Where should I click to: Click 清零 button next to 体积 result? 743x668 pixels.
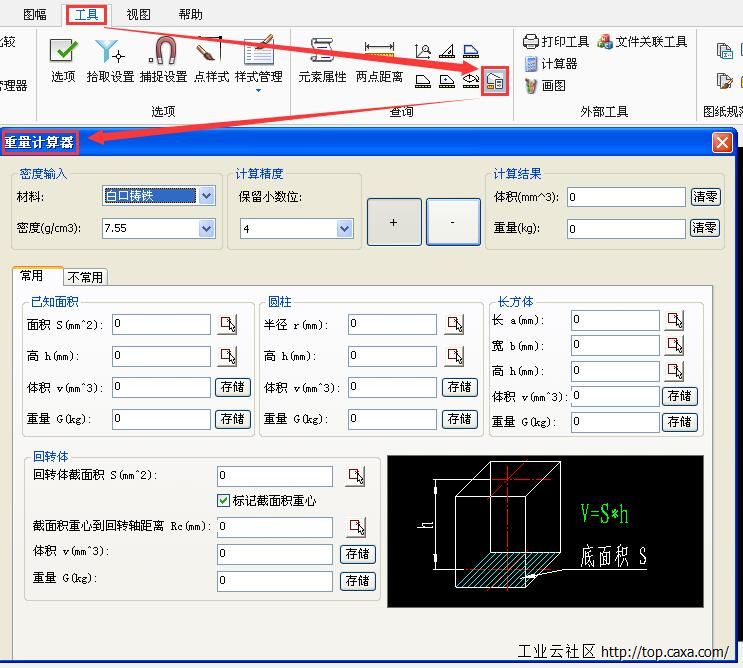coord(705,197)
